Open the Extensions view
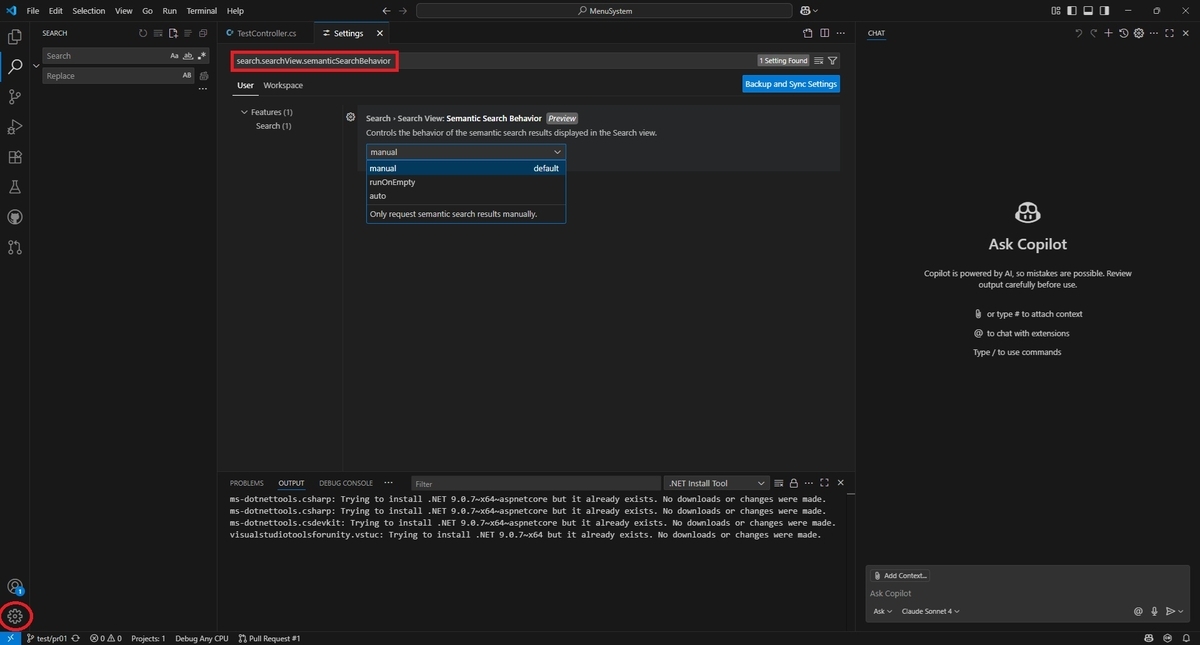This screenshot has width=1200, height=645. [15, 157]
